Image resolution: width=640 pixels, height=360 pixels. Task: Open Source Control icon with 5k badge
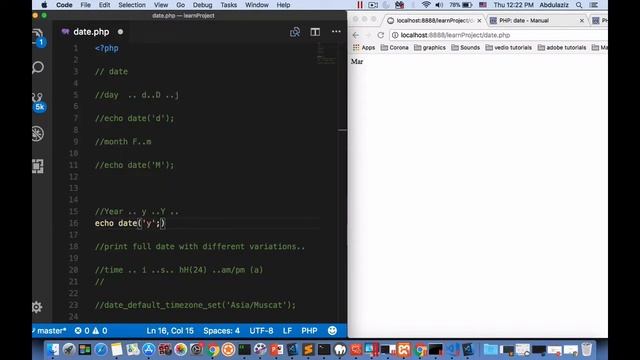tap(38, 102)
